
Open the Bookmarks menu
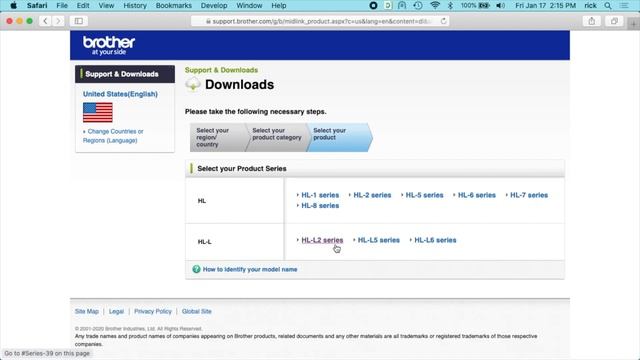[x=174, y=6]
